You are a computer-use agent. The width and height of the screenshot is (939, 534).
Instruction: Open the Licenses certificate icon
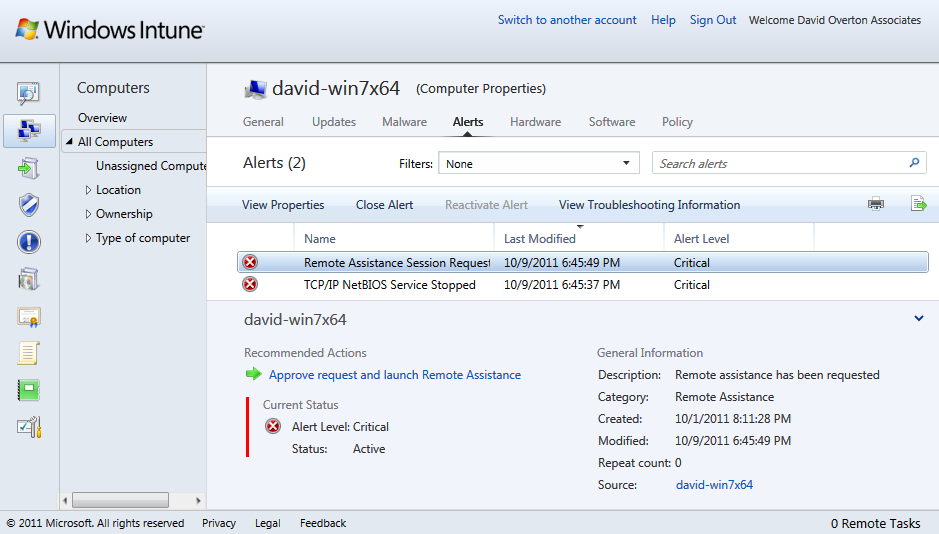click(x=29, y=317)
